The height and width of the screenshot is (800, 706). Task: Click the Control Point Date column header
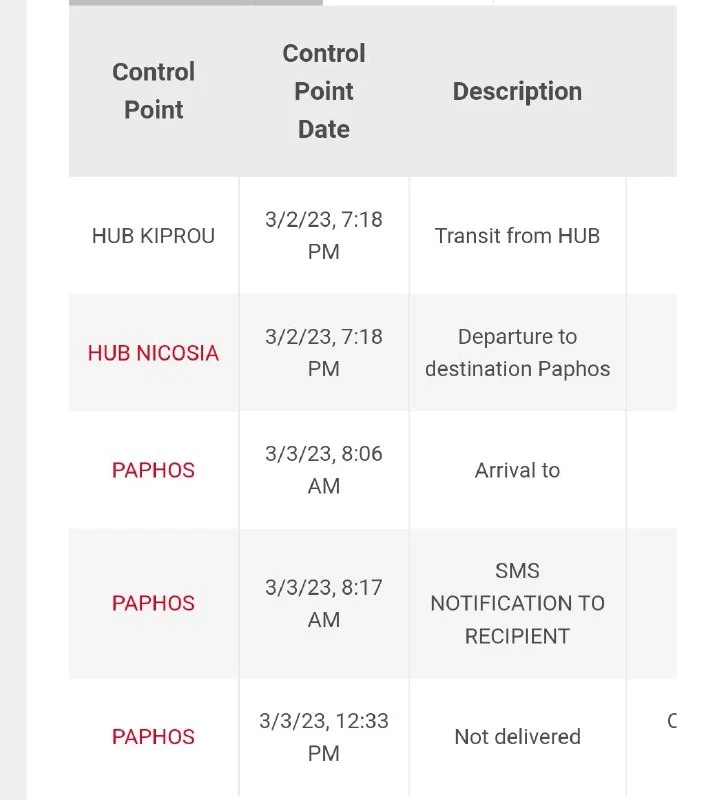pos(323,91)
